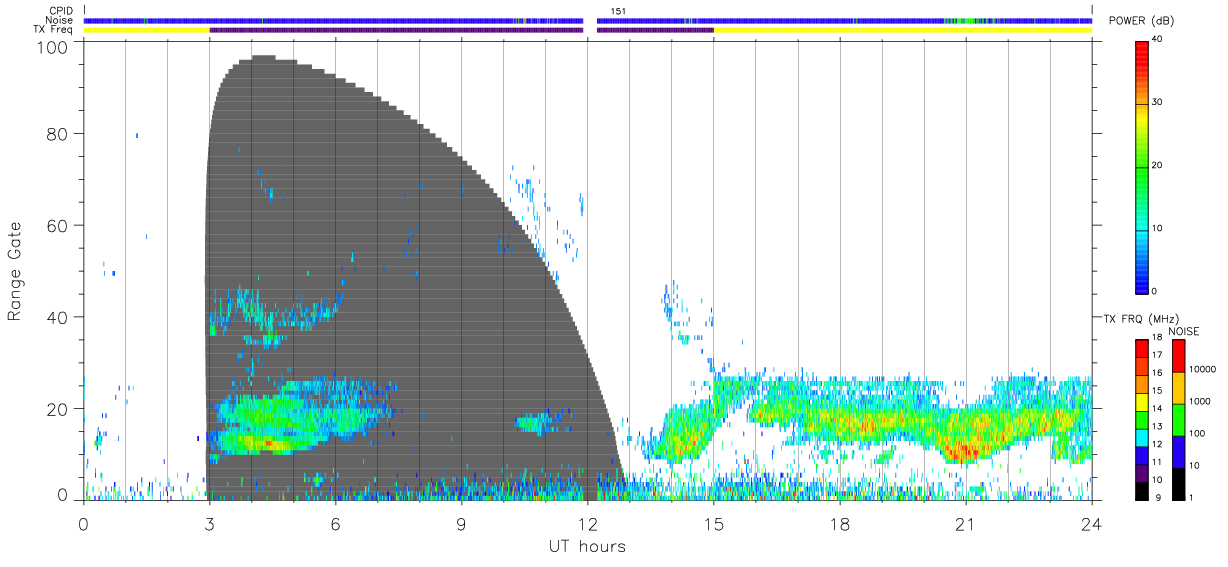Screen dimensions: 1228x567
Task: Click the "100" tick on the Range Gate axis
Action: click(54, 47)
